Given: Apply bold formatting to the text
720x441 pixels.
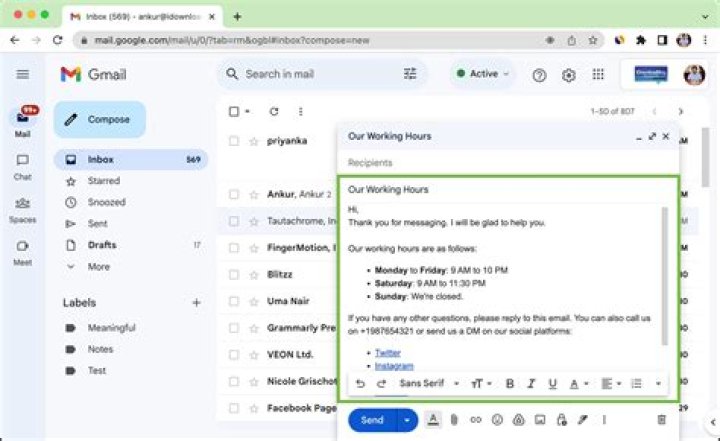Looking at the screenshot, I should pyautogui.click(x=509, y=383).
